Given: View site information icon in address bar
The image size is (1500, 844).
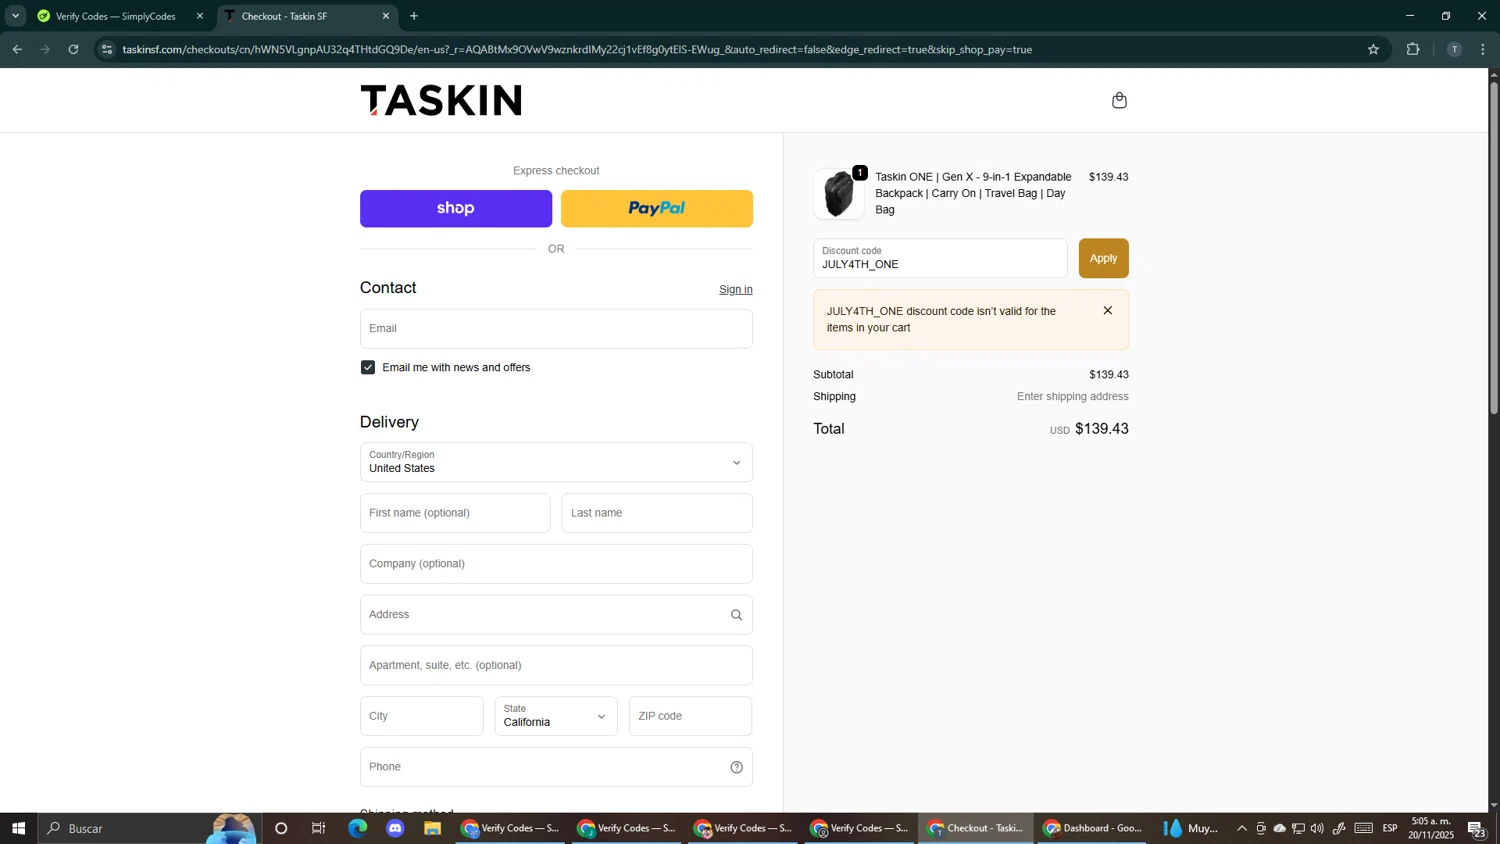Looking at the screenshot, I should 107,49.
